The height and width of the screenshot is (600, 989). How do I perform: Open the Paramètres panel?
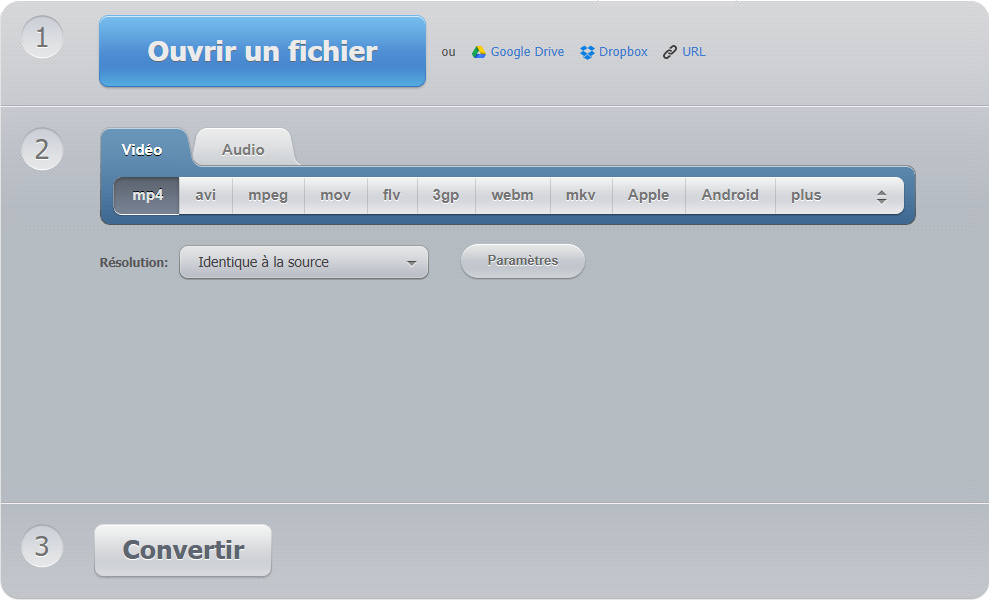pos(522,260)
